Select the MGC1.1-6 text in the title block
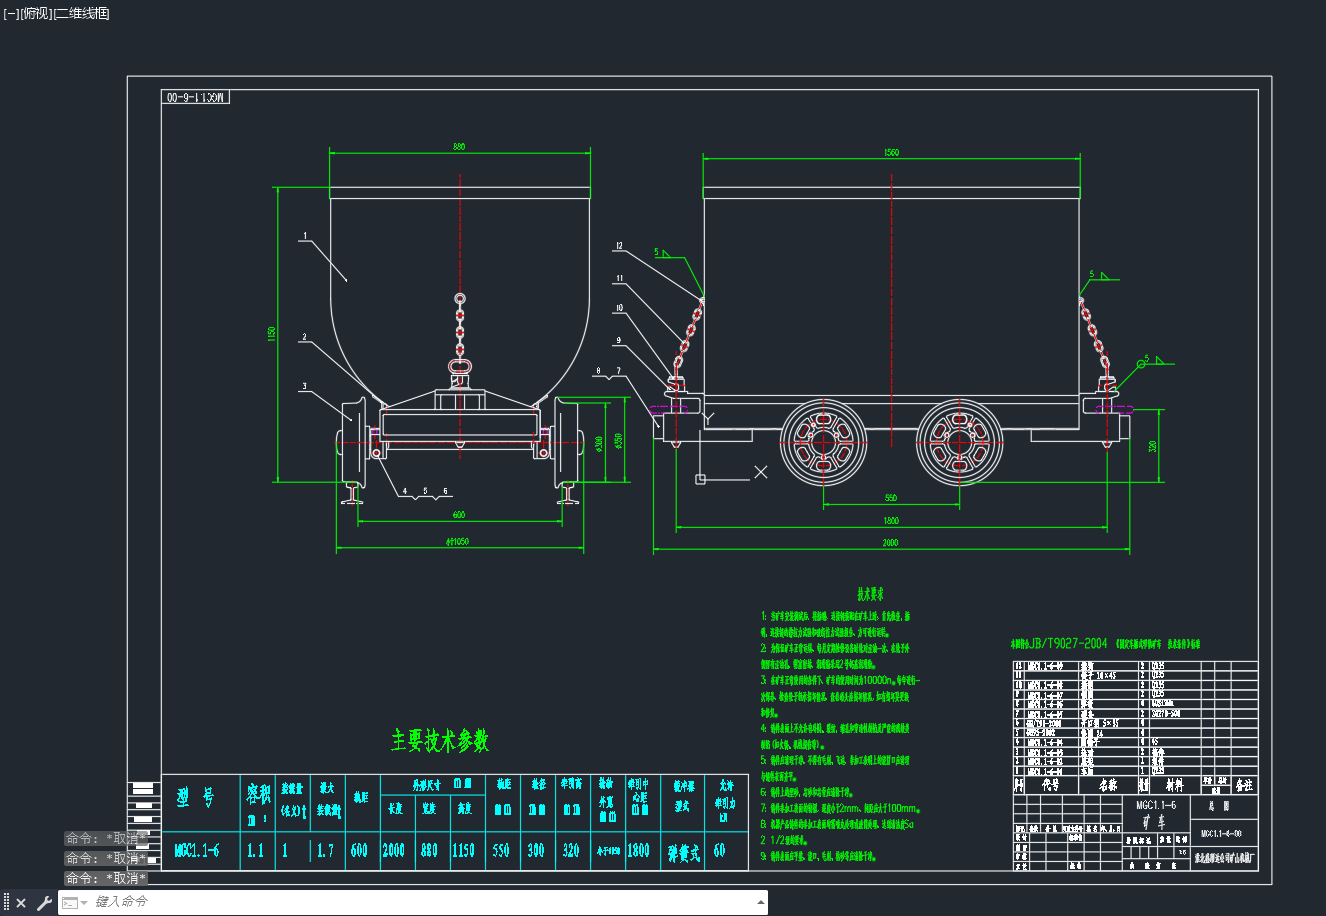This screenshot has height=916, width=1326. [x=1156, y=805]
